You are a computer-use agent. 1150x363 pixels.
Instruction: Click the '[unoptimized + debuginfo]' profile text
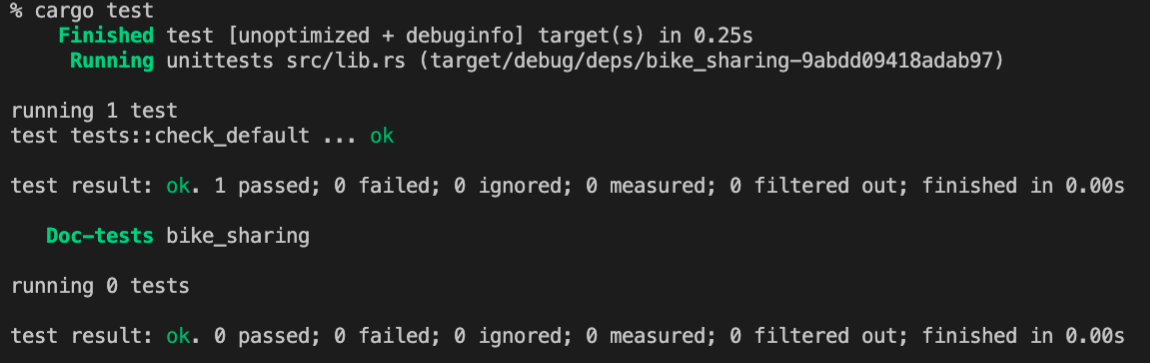345,35
